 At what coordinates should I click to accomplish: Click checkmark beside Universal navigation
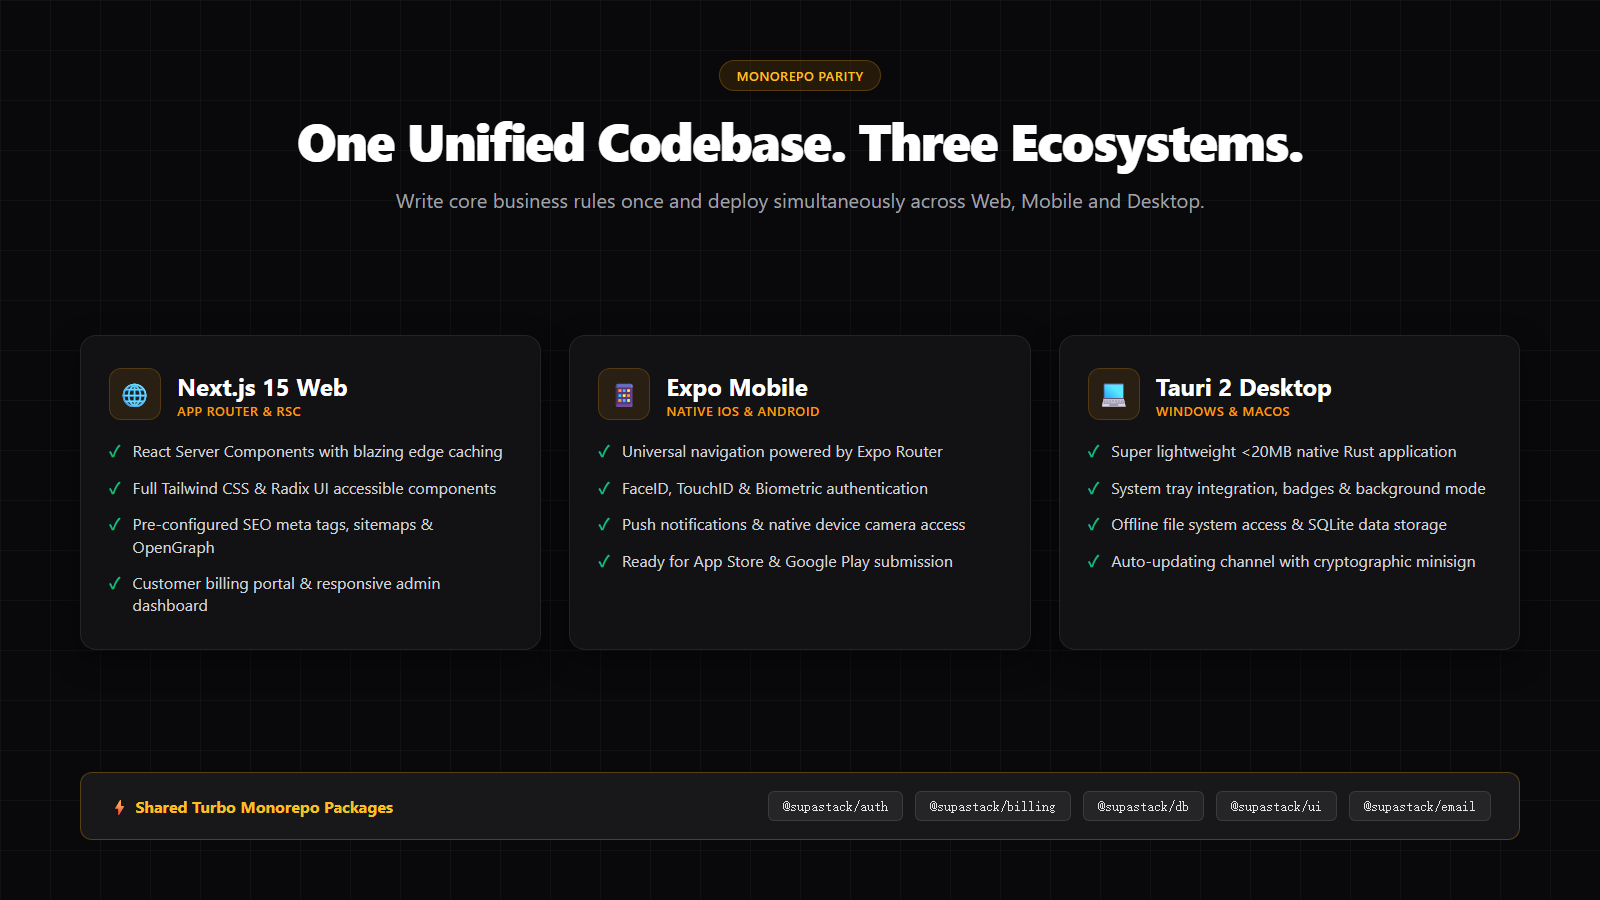pos(604,452)
